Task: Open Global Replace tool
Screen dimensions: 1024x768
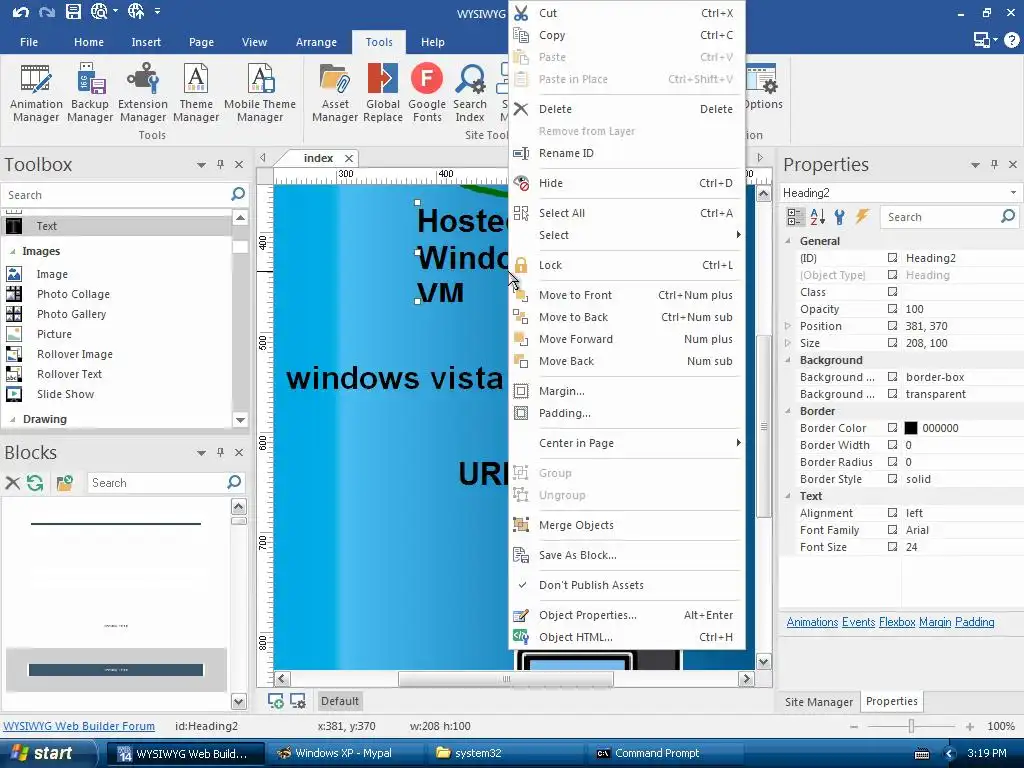Action: click(383, 92)
